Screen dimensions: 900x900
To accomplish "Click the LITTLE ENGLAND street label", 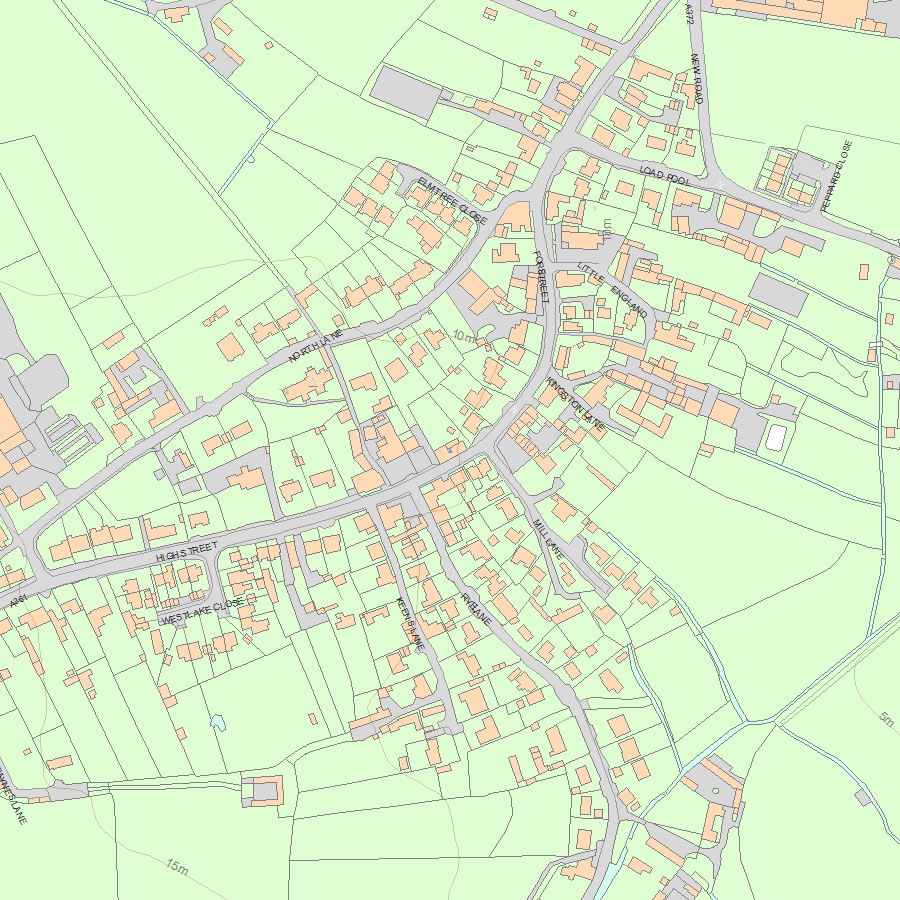I will pyautogui.click(x=612, y=290).
